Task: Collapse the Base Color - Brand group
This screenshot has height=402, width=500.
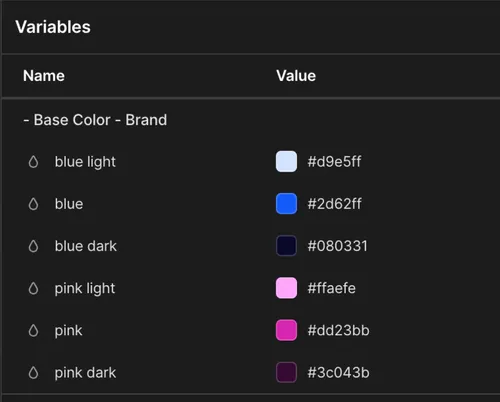Action: [95, 120]
